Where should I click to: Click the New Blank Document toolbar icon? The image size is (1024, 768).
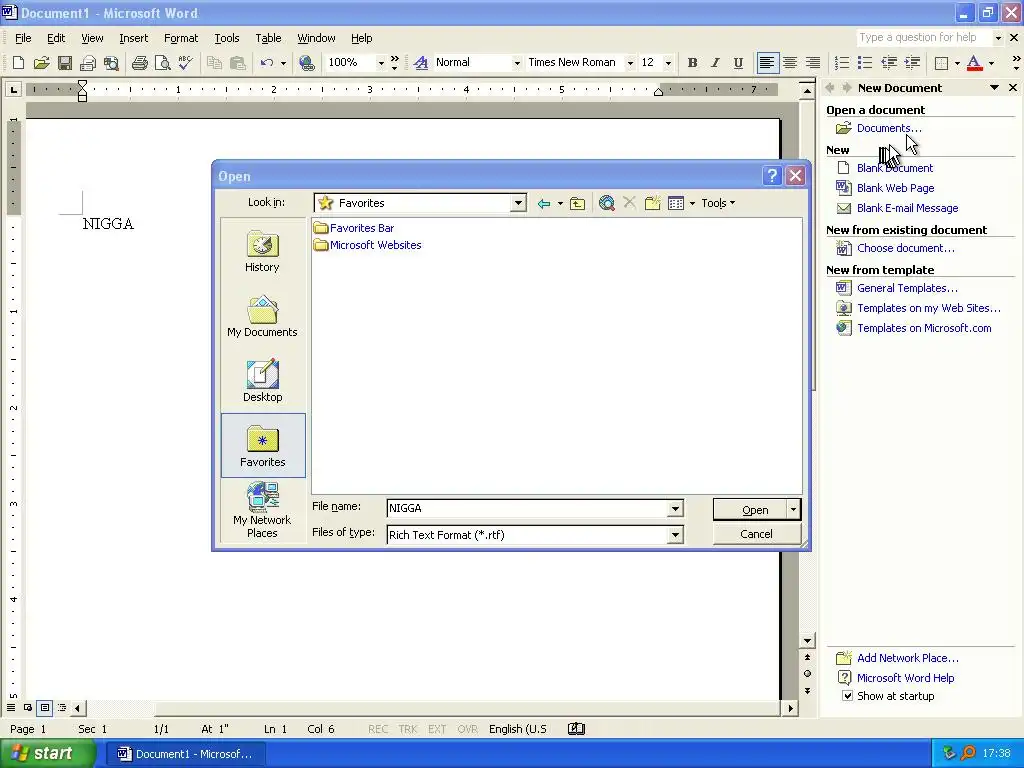pyautogui.click(x=18, y=63)
